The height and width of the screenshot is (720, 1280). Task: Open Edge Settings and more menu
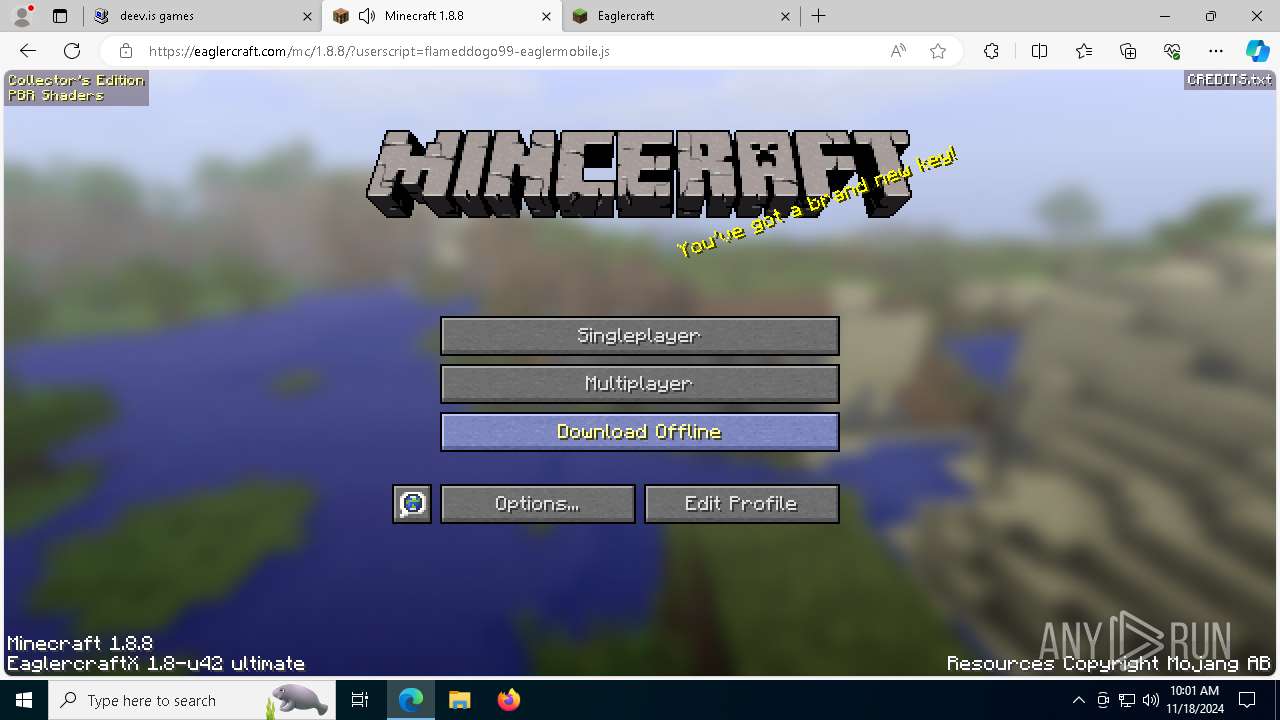1216,51
